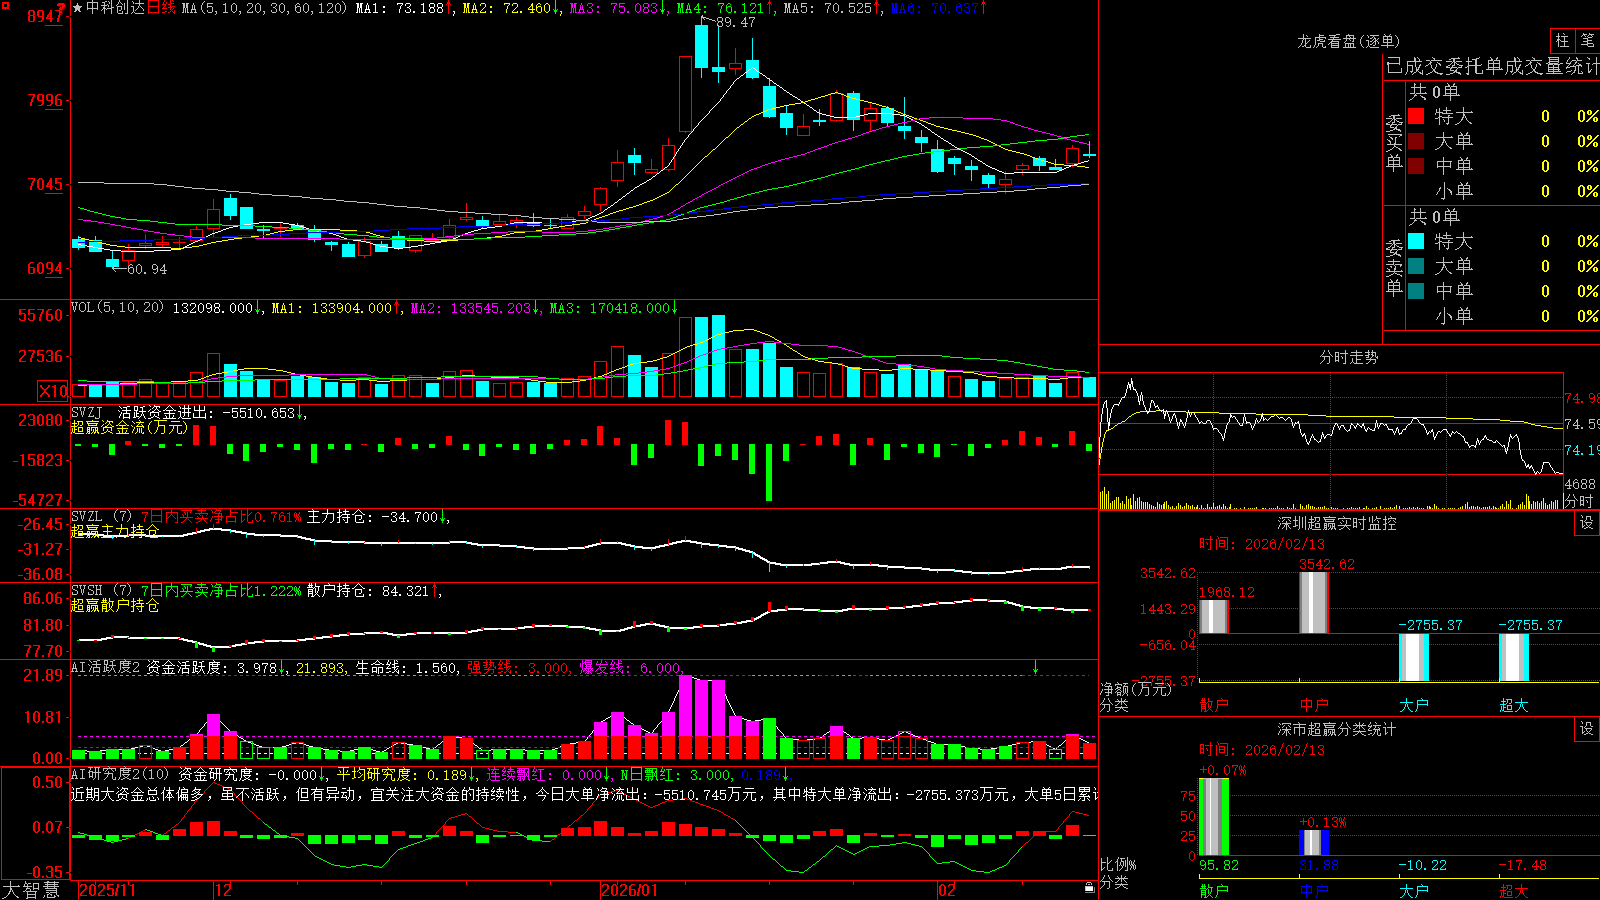Click the lock icon on the time axis
1600x900 pixels.
coord(1089,887)
